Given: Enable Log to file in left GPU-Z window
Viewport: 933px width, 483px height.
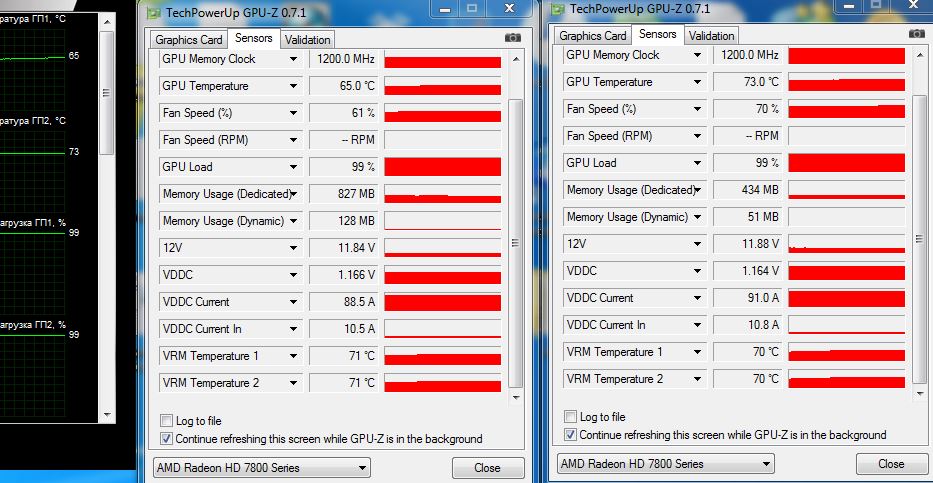Looking at the screenshot, I should click(167, 421).
